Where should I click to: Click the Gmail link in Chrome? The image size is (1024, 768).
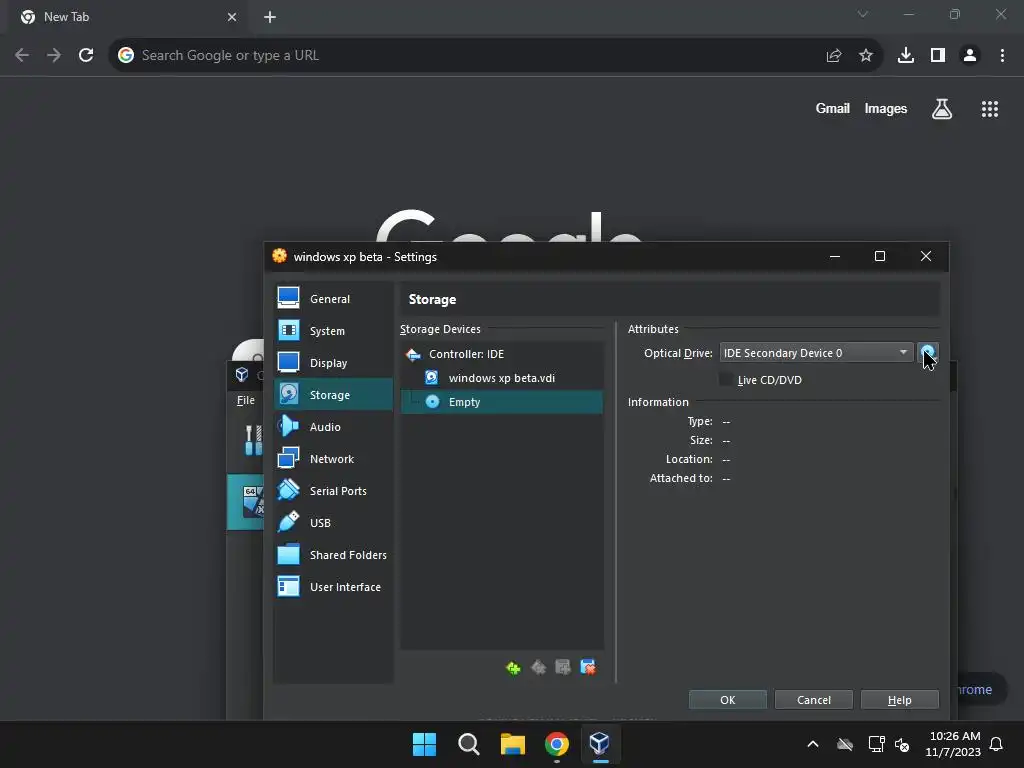tap(833, 108)
